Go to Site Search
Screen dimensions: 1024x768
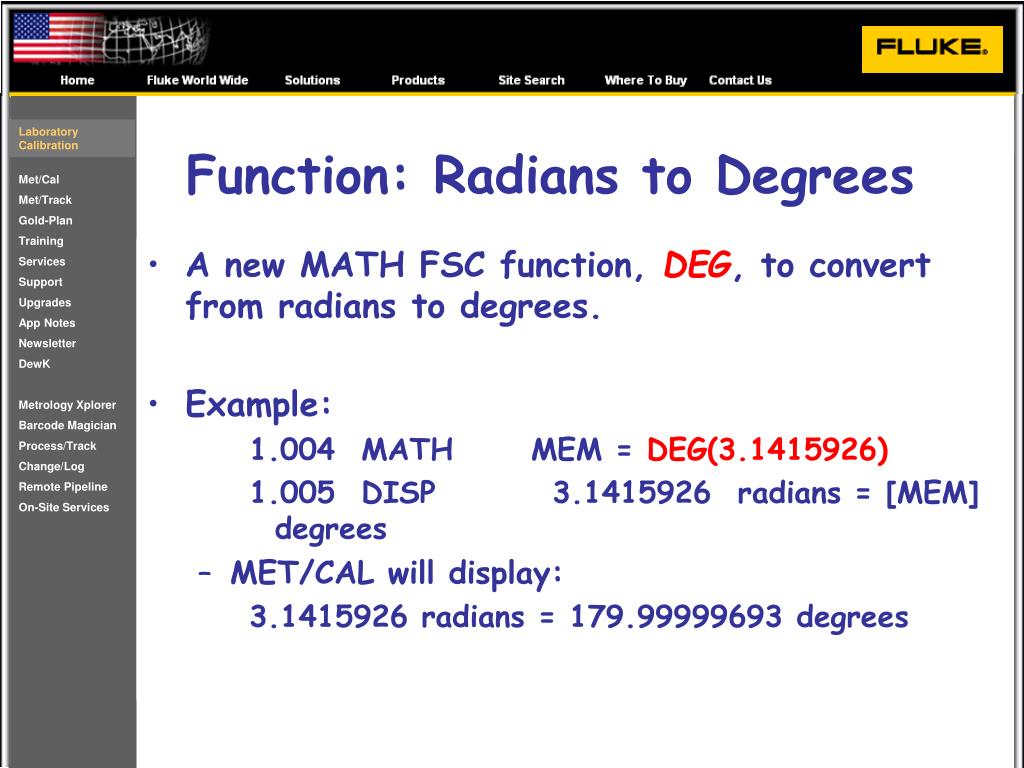point(531,80)
